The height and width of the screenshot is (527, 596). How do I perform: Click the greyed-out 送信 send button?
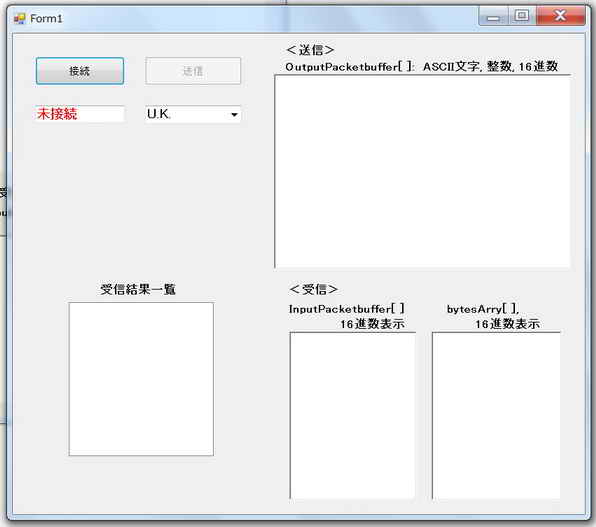(x=193, y=71)
